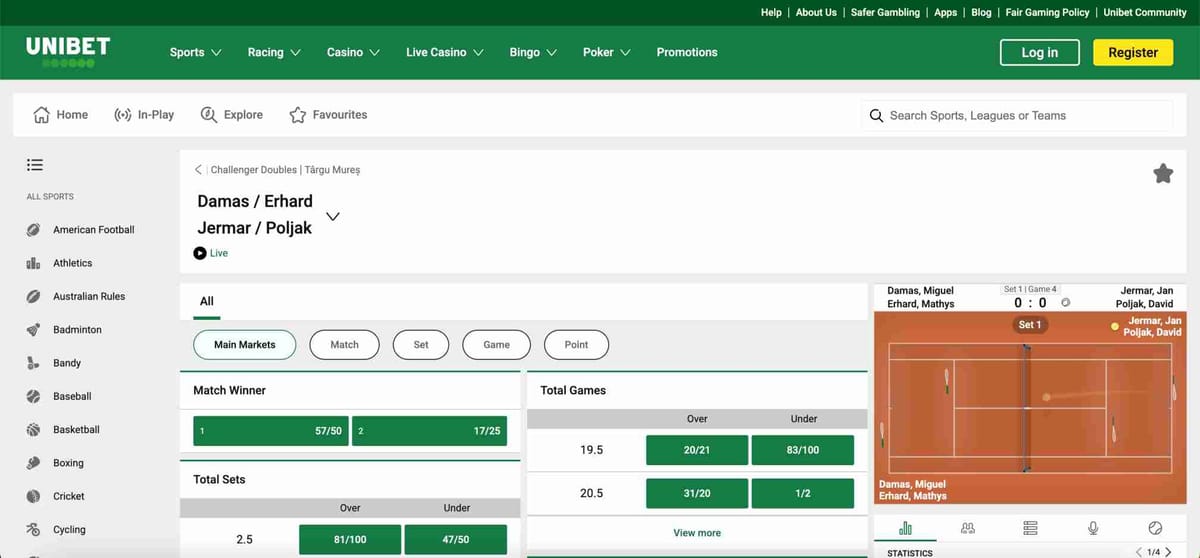Click the Favourites star icon in navigation
The image size is (1200, 558).
[x=297, y=115]
